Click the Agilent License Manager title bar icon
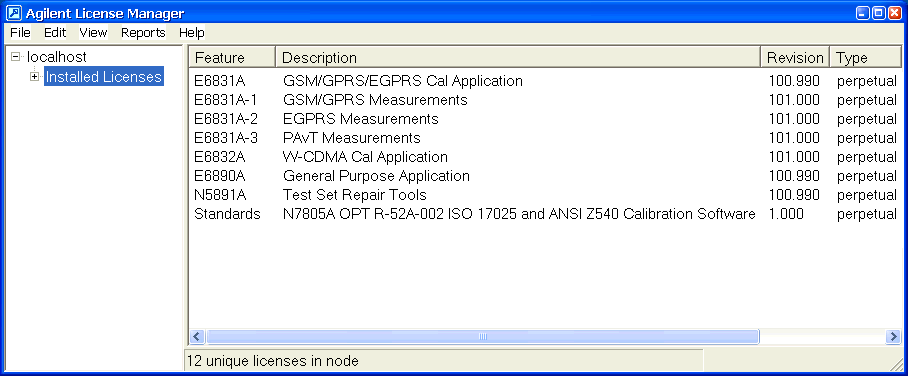The image size is (908, 376). point(13,12)
